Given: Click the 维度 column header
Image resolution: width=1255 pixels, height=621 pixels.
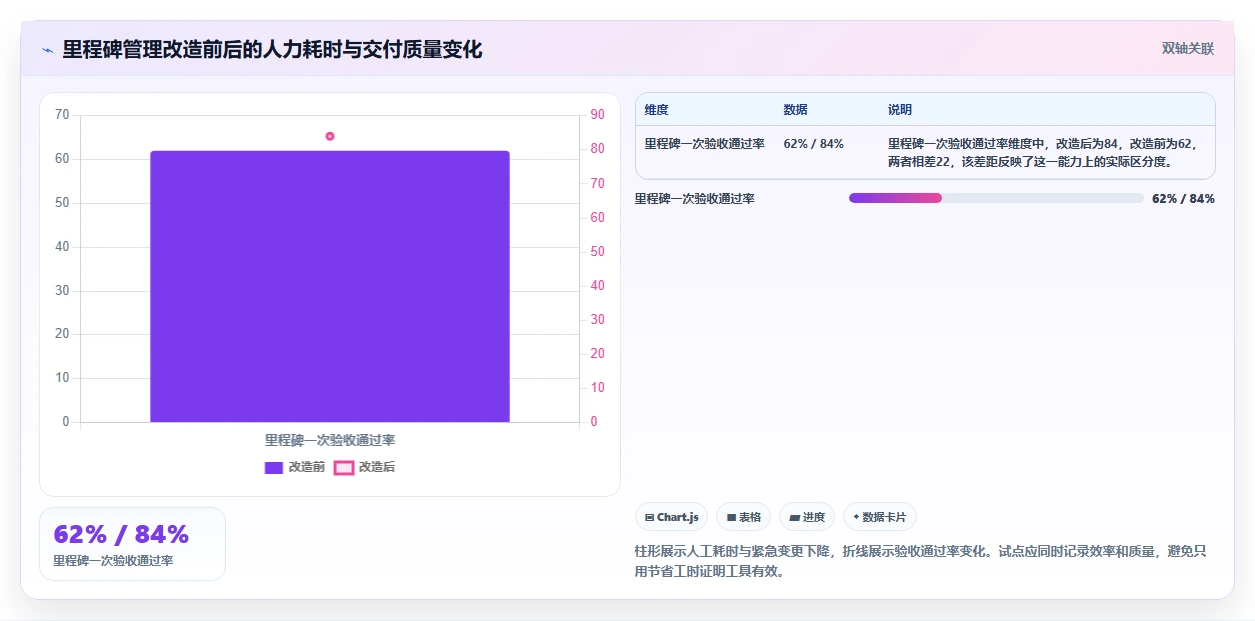Looking at the screenshot, I should (x=657, y=110).
